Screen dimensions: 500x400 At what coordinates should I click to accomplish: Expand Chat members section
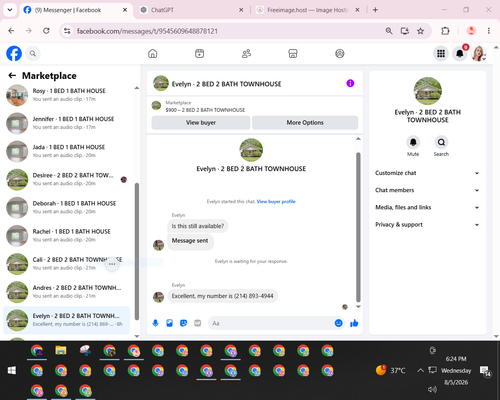point(427,190)
